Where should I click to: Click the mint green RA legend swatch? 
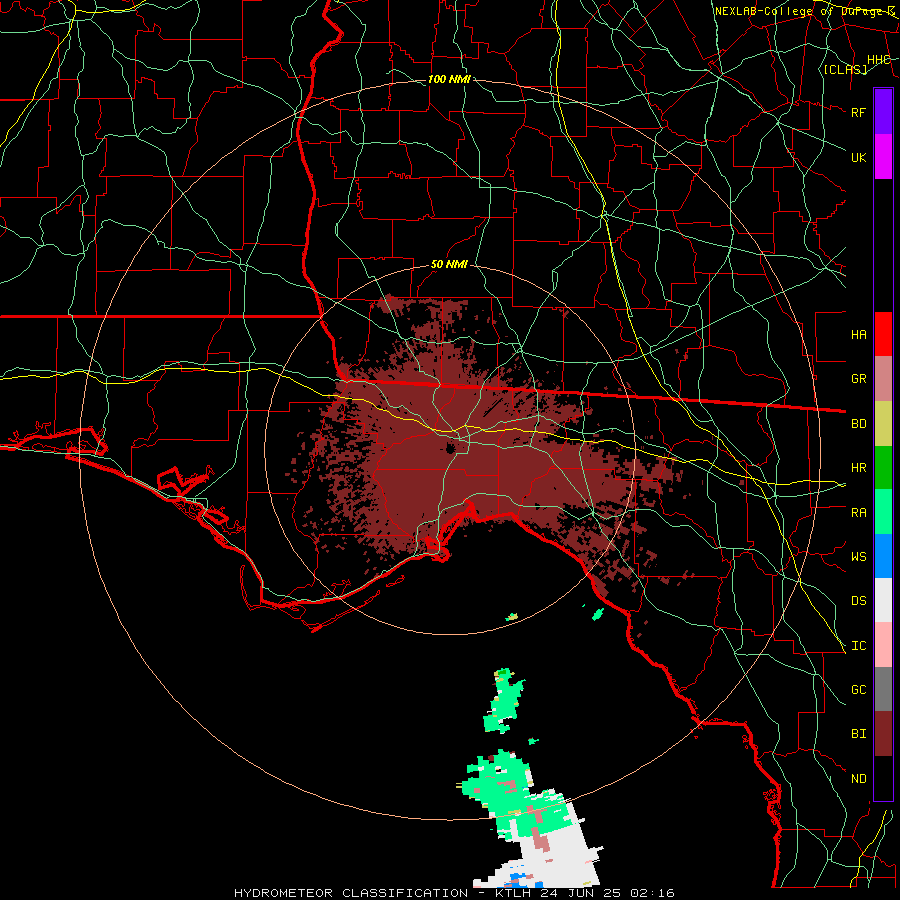[883, 512]
